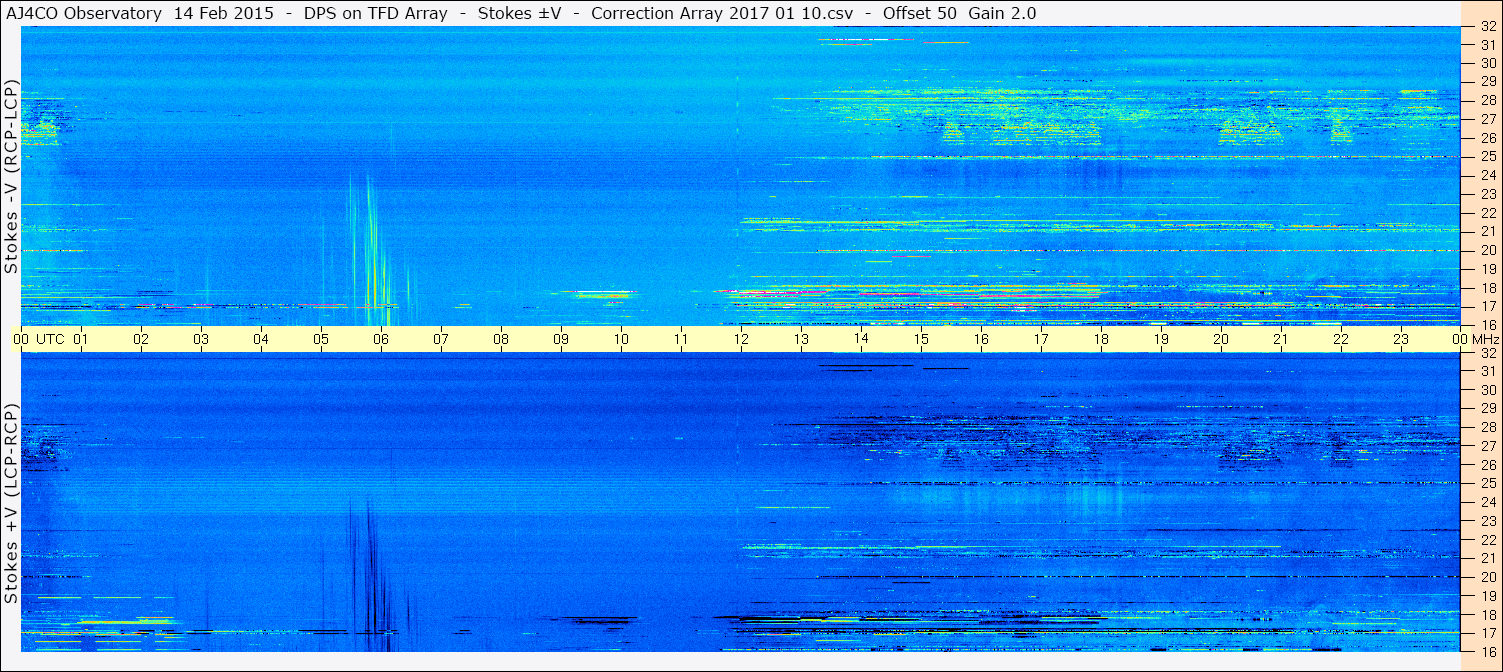Click the "14 Feb 2015" date in title
This screenshot has width=1503, height=672.
[x=222, y=13]
